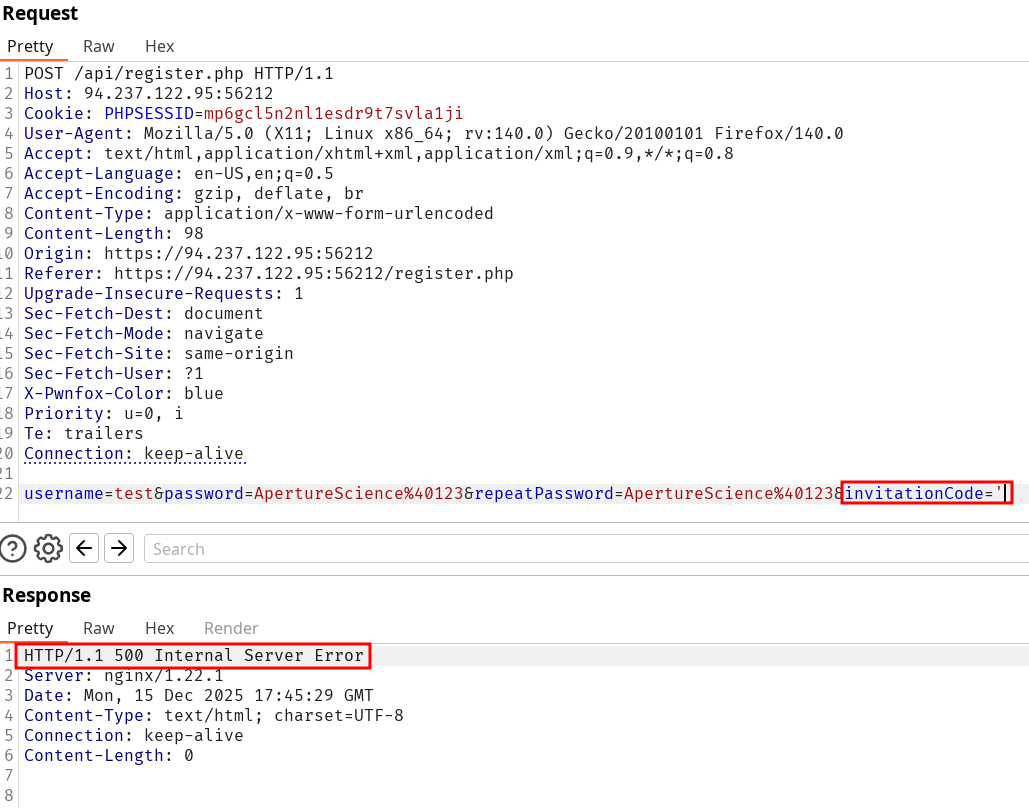Click the 500 Internal Server Error status line
1029x808 pixels.
point(194,656)
